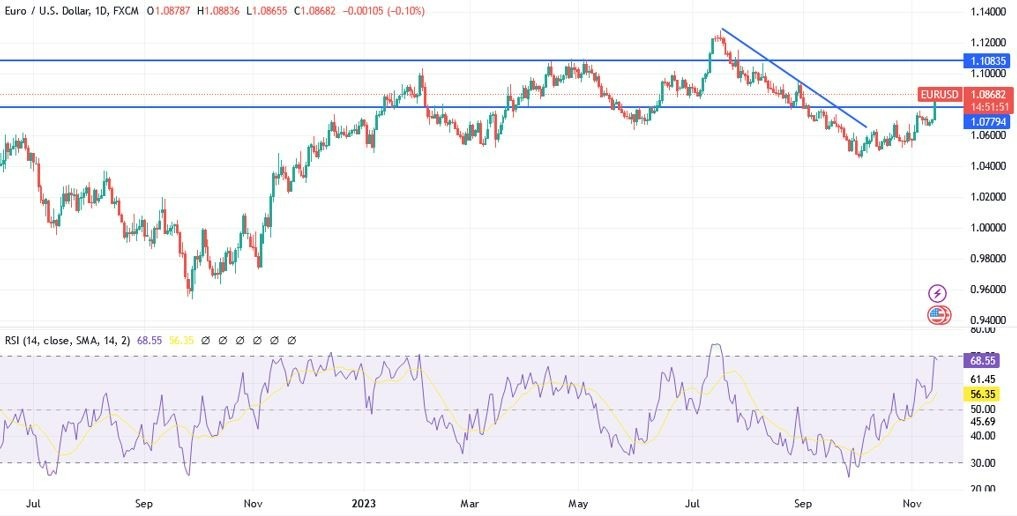1017x516 pixels.
Task: Click the 0.96000 price axis label
Action: click(988, 289)
